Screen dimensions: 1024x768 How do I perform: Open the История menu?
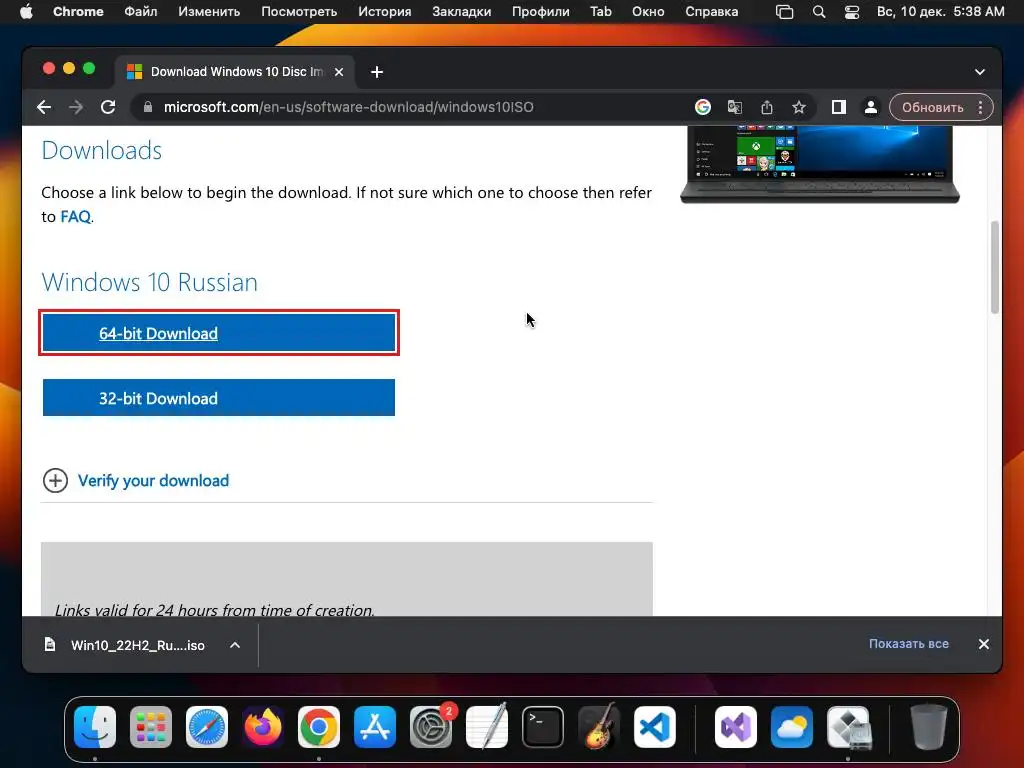click(385, 12)
